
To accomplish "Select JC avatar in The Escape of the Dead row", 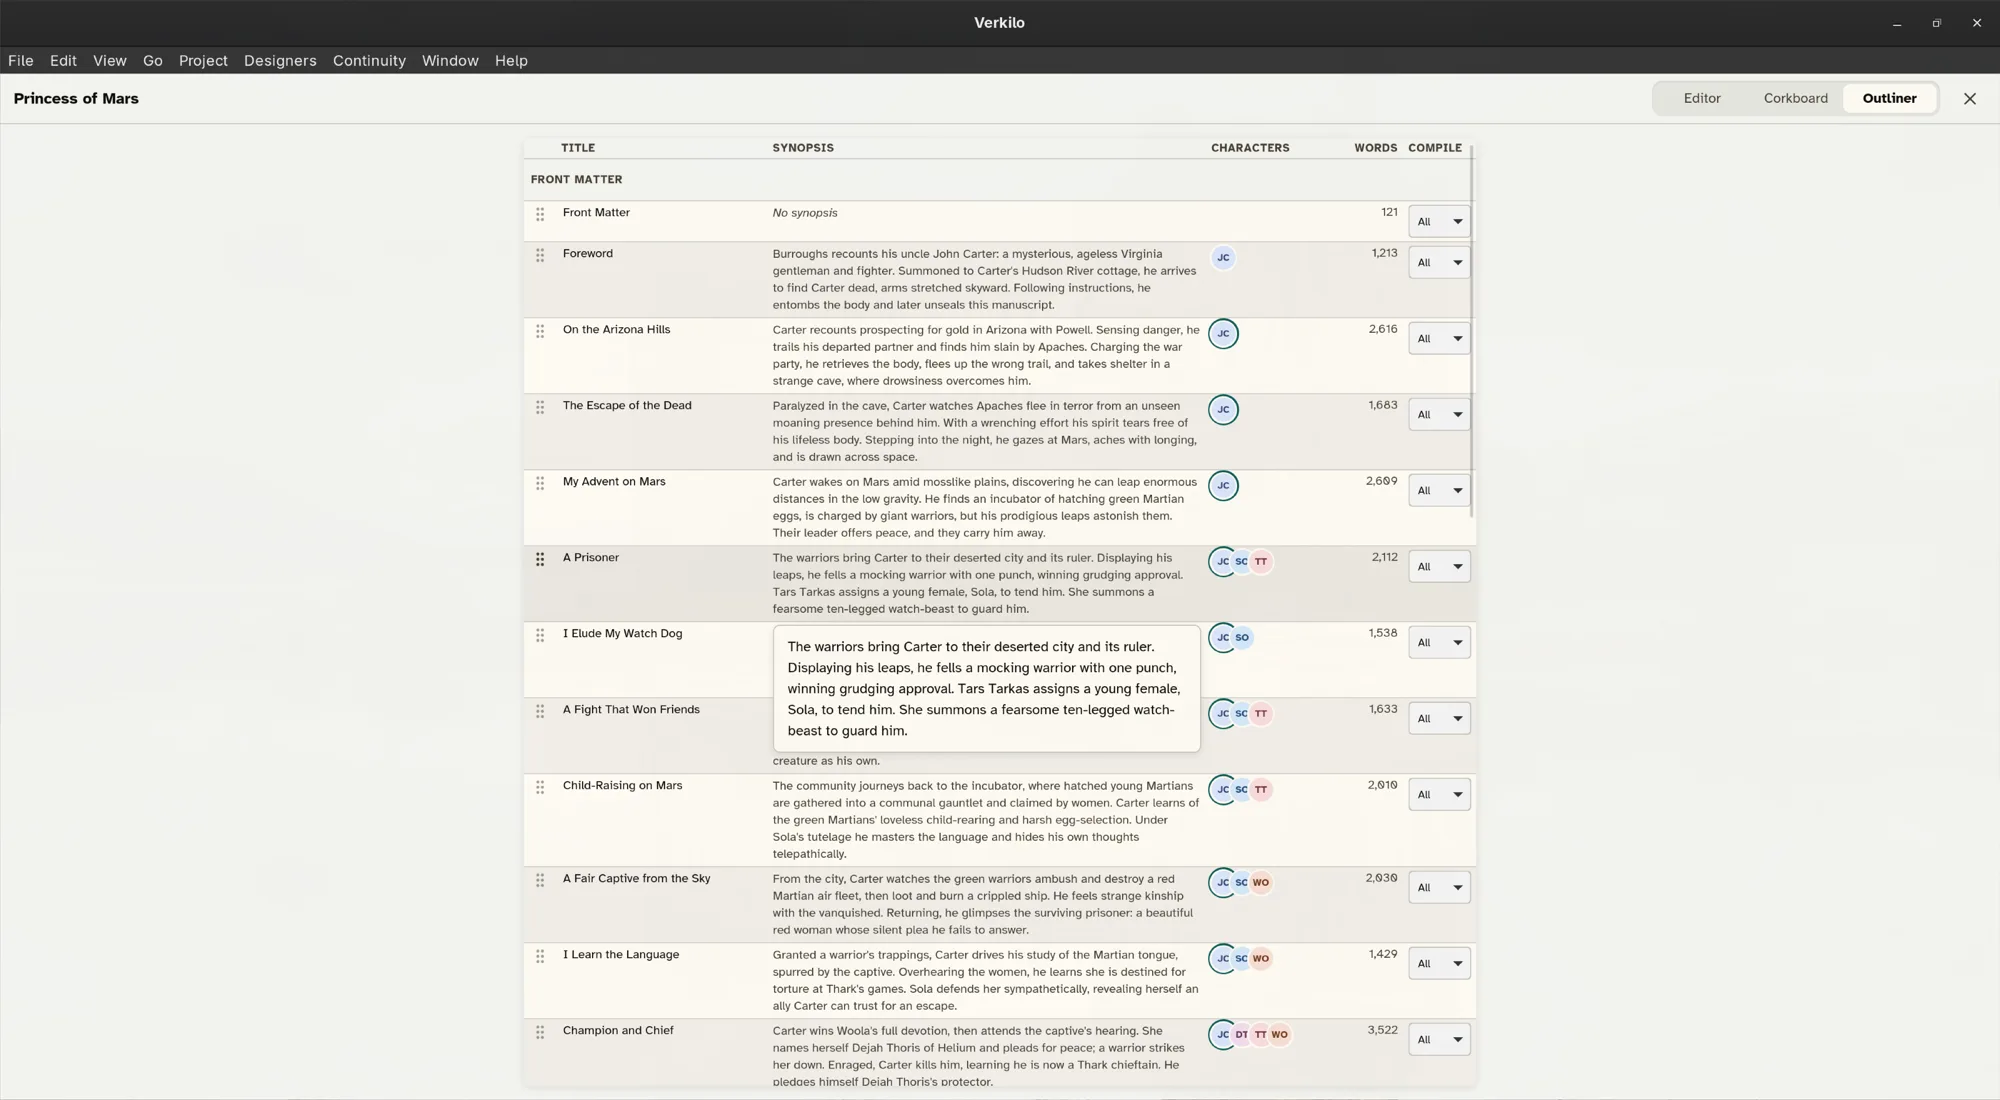I will pos(1223,410).
